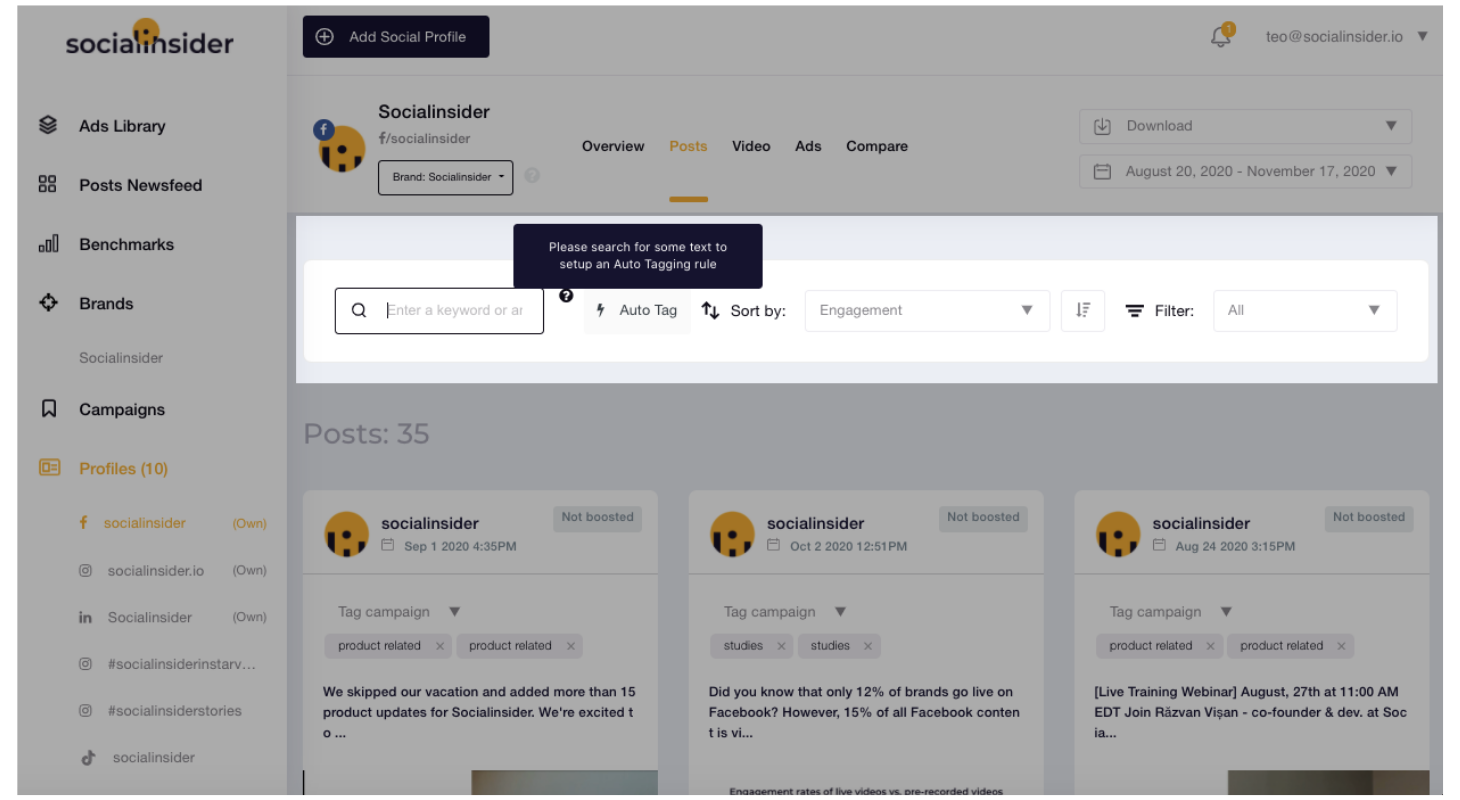Open the Brand: Socialinsider dropdown

point(446,177)
